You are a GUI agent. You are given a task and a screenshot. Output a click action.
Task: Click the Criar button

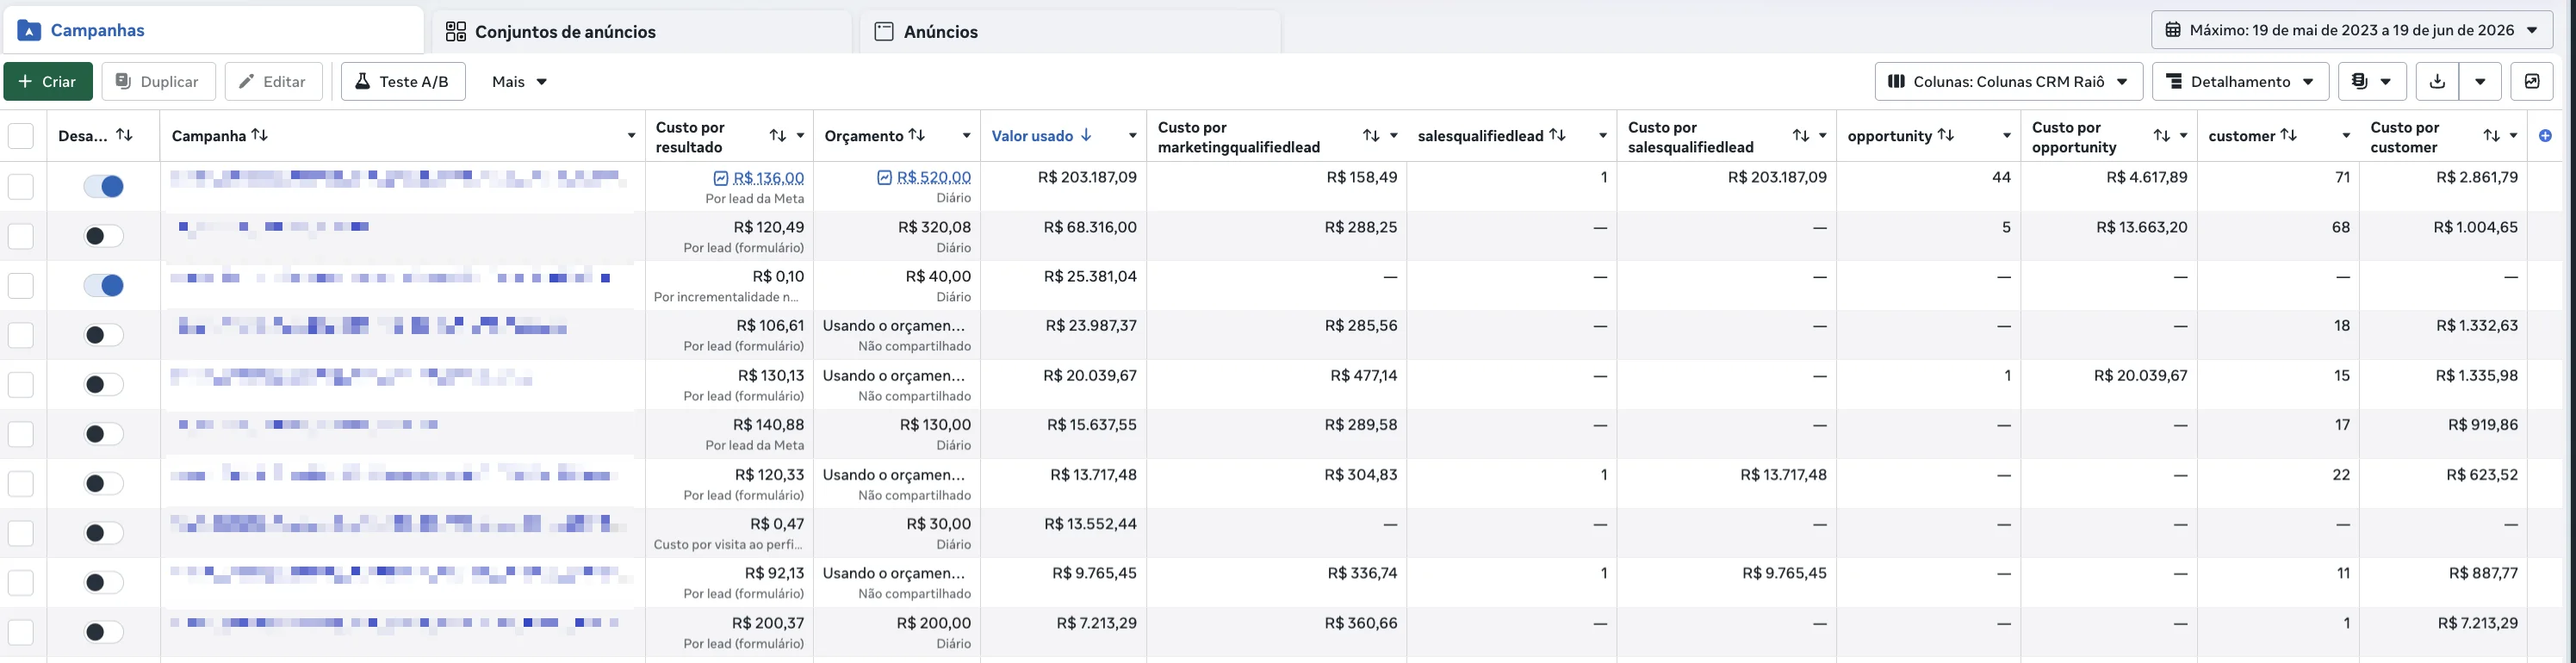(48, 81)
